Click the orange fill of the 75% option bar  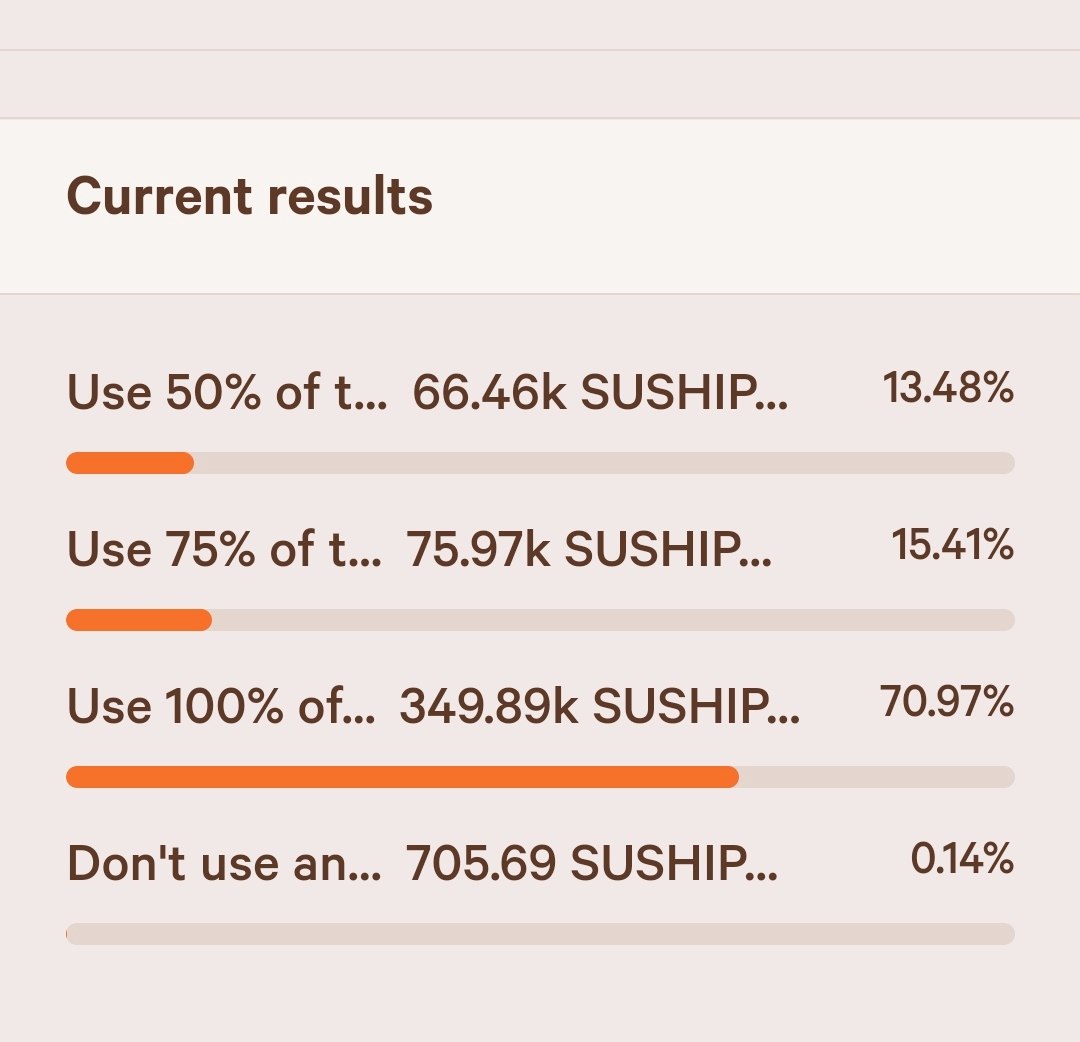[139, 620]
